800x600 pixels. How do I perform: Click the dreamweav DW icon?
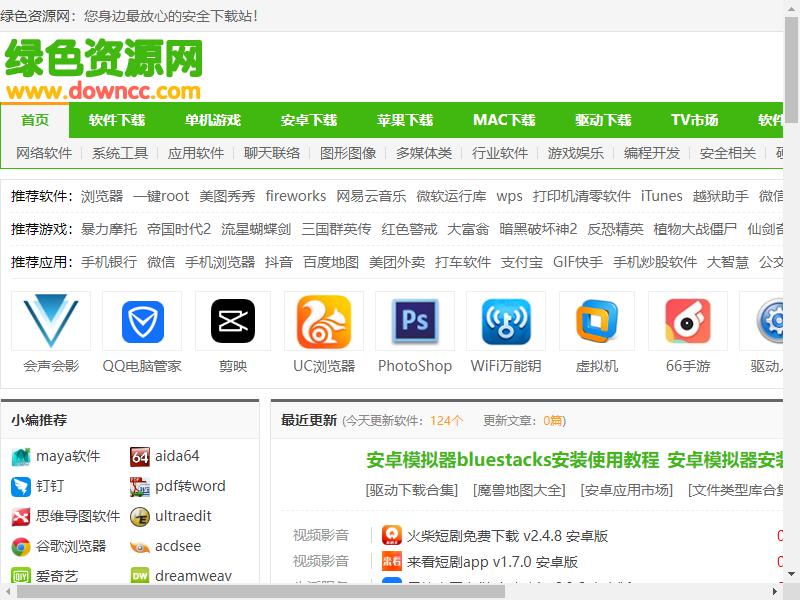click(140, 576)
